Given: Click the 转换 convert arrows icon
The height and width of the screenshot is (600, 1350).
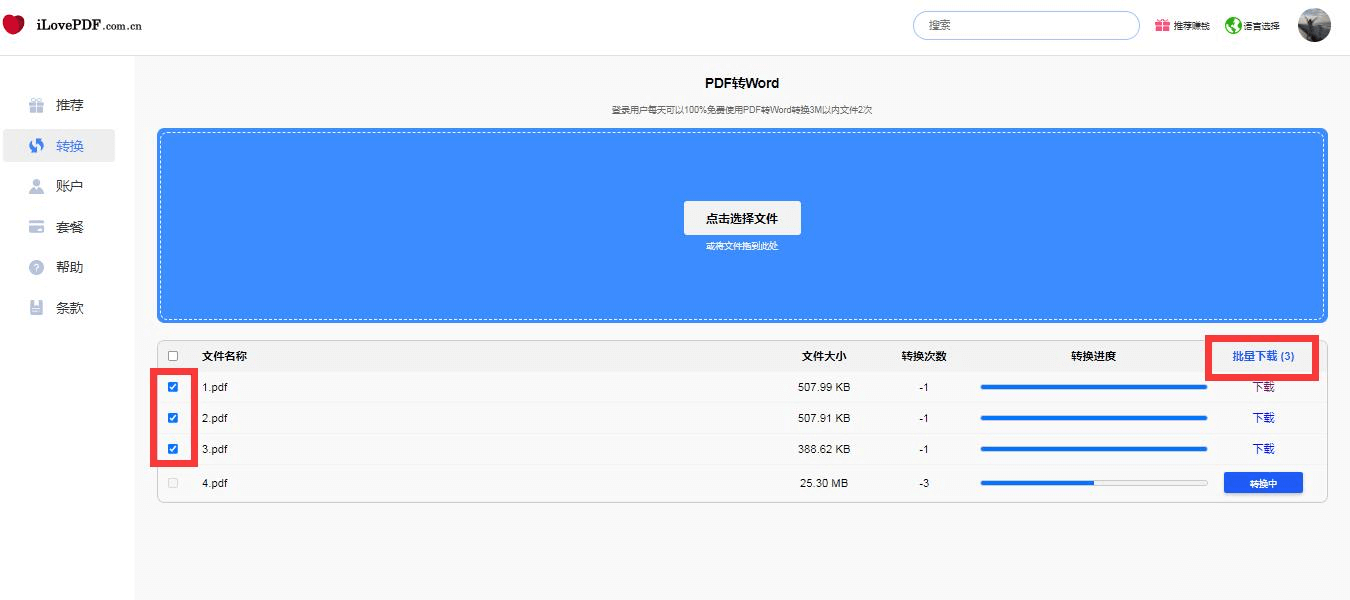Looking at the screenshot, I should [x=36, y=146].
